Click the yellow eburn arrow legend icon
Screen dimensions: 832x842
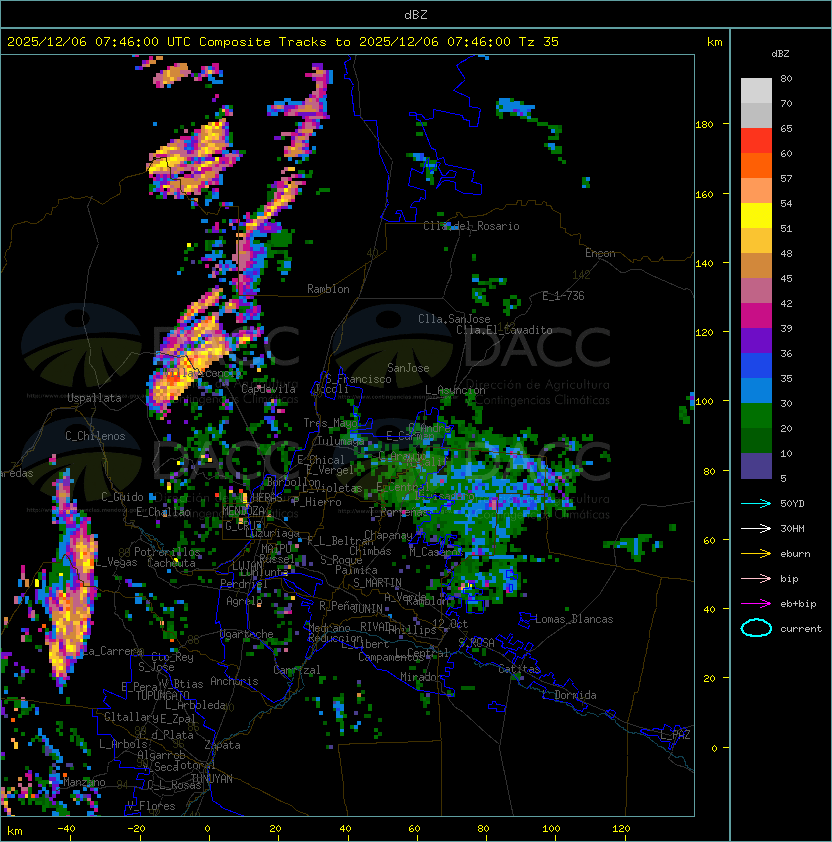click(756, 554)
